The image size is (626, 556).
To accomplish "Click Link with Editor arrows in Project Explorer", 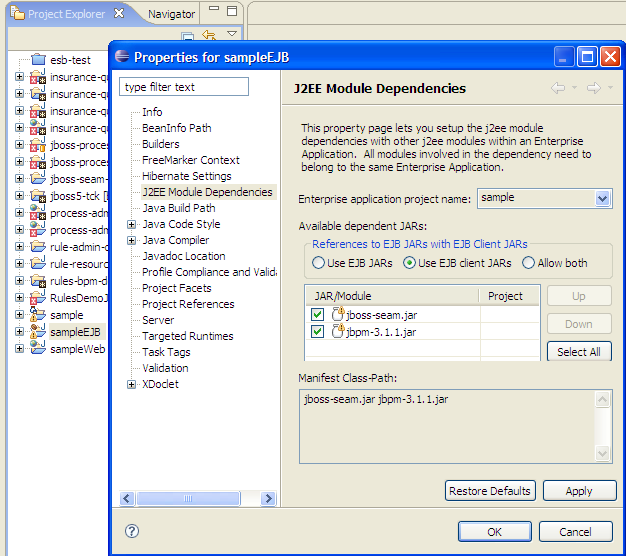I will click(x=209, y=35).
